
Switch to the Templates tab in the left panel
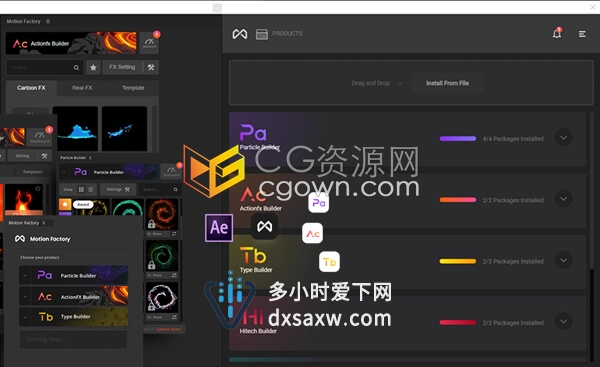tap(32, 172)
